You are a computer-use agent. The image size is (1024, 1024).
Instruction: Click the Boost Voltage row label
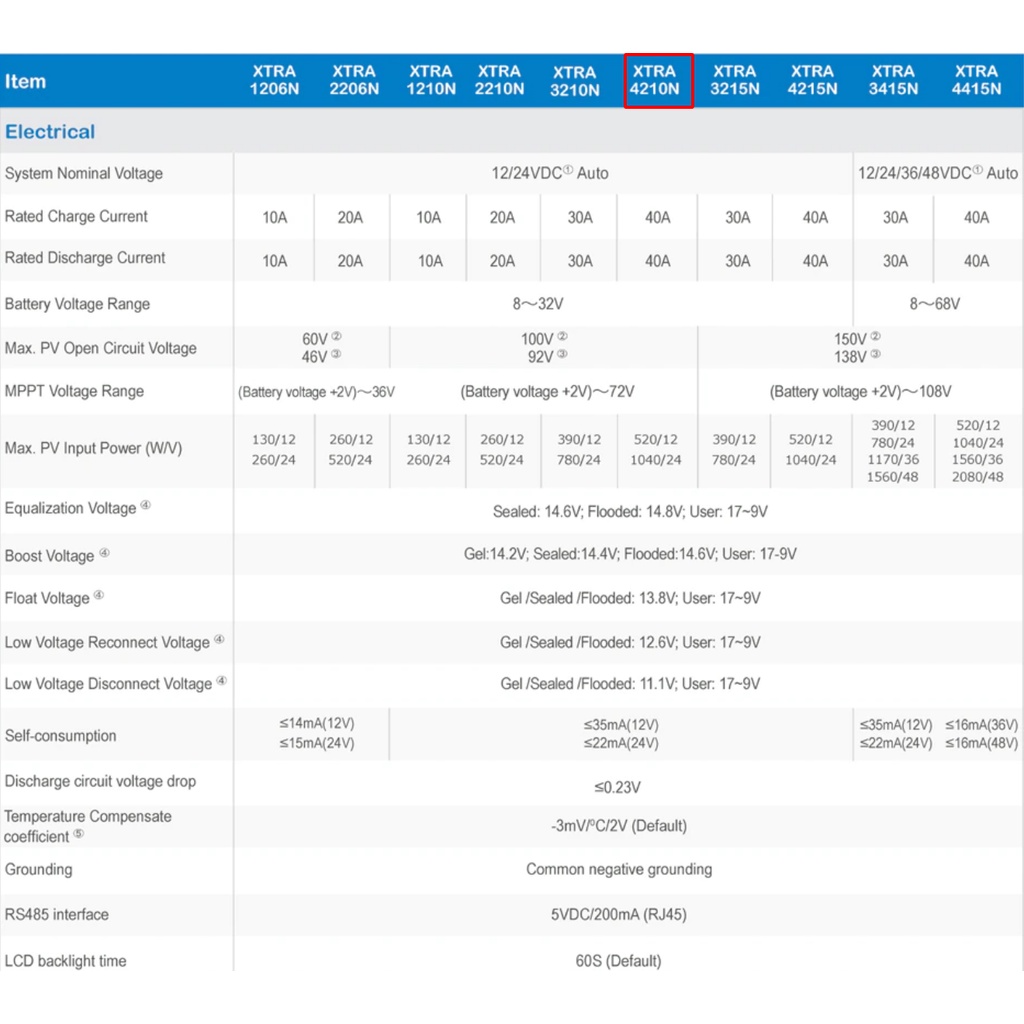56,556
